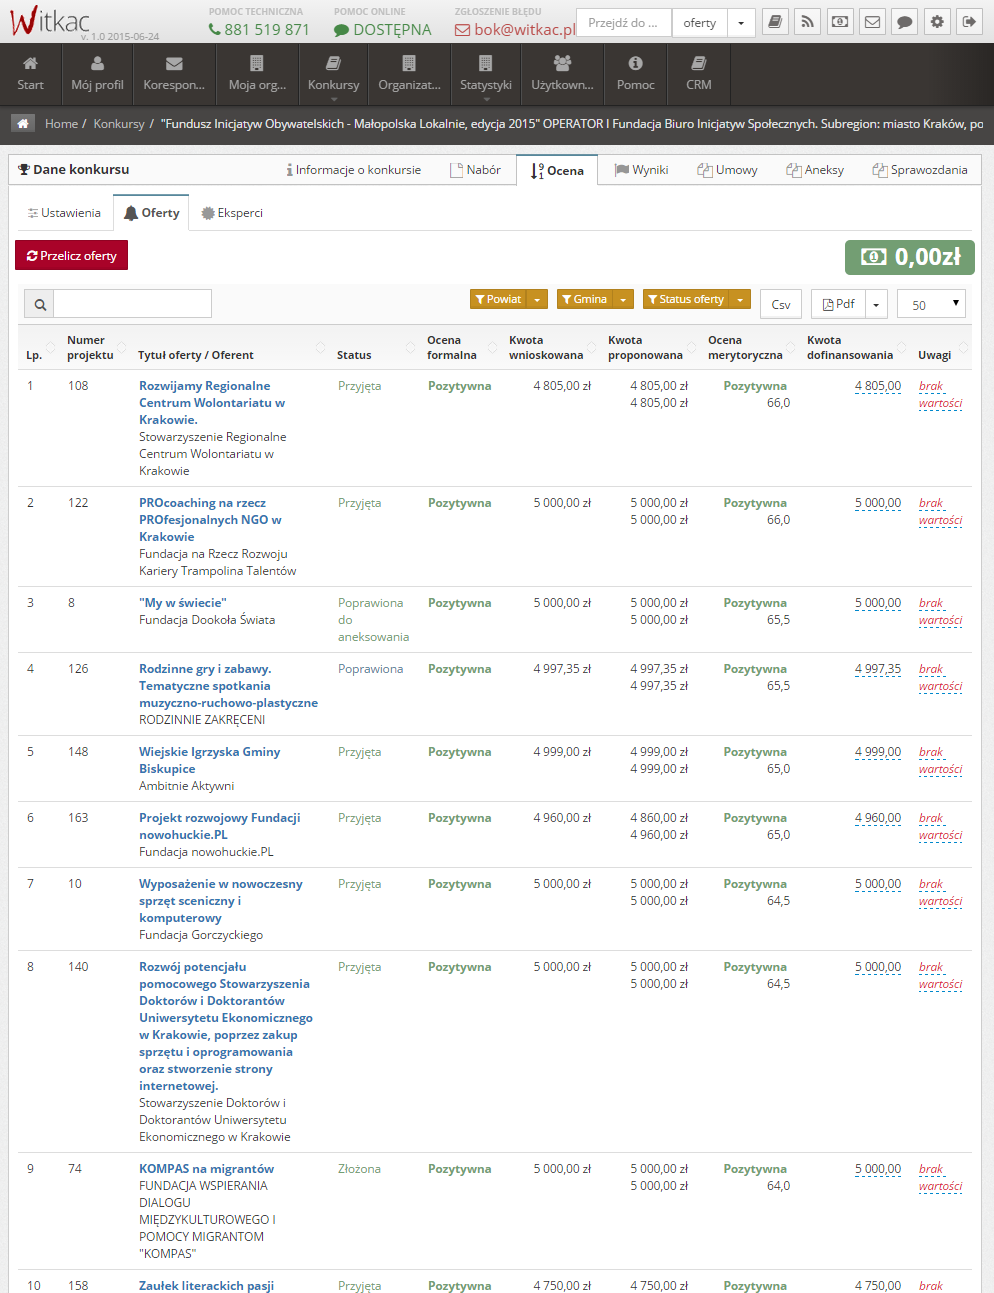Open the Eksperci sub-tab
This screenshot has height=1293, width=994.
232,213
